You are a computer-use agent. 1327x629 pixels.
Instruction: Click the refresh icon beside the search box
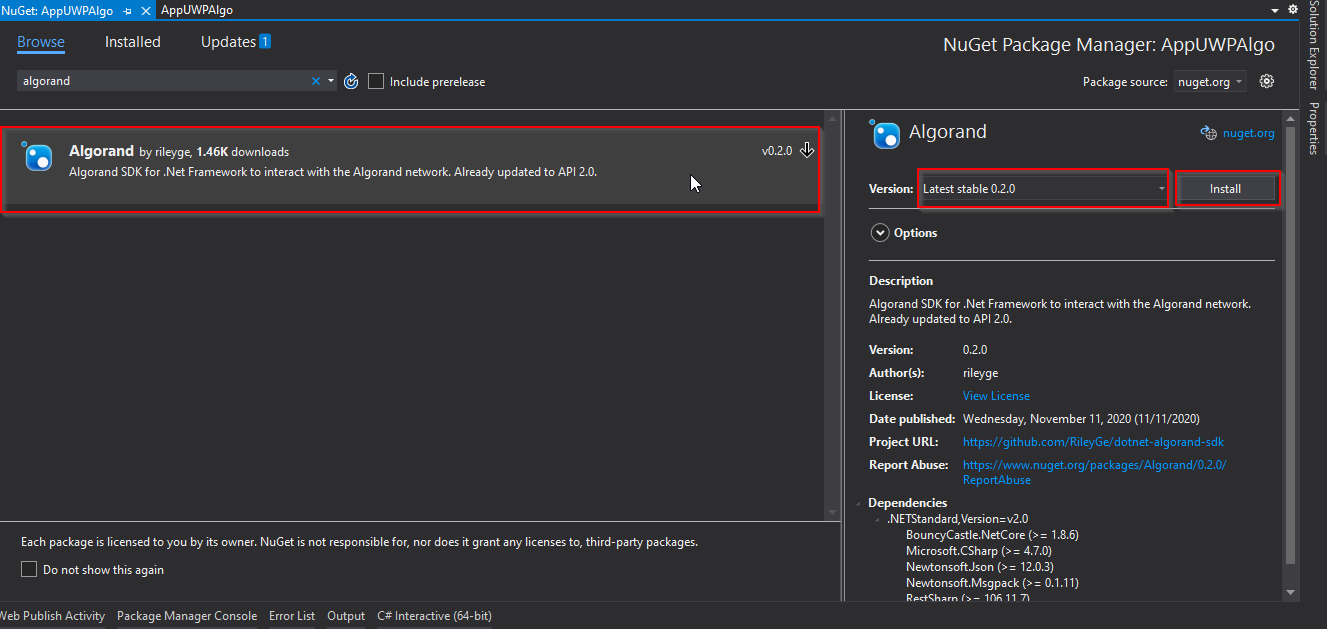[351, 82]
